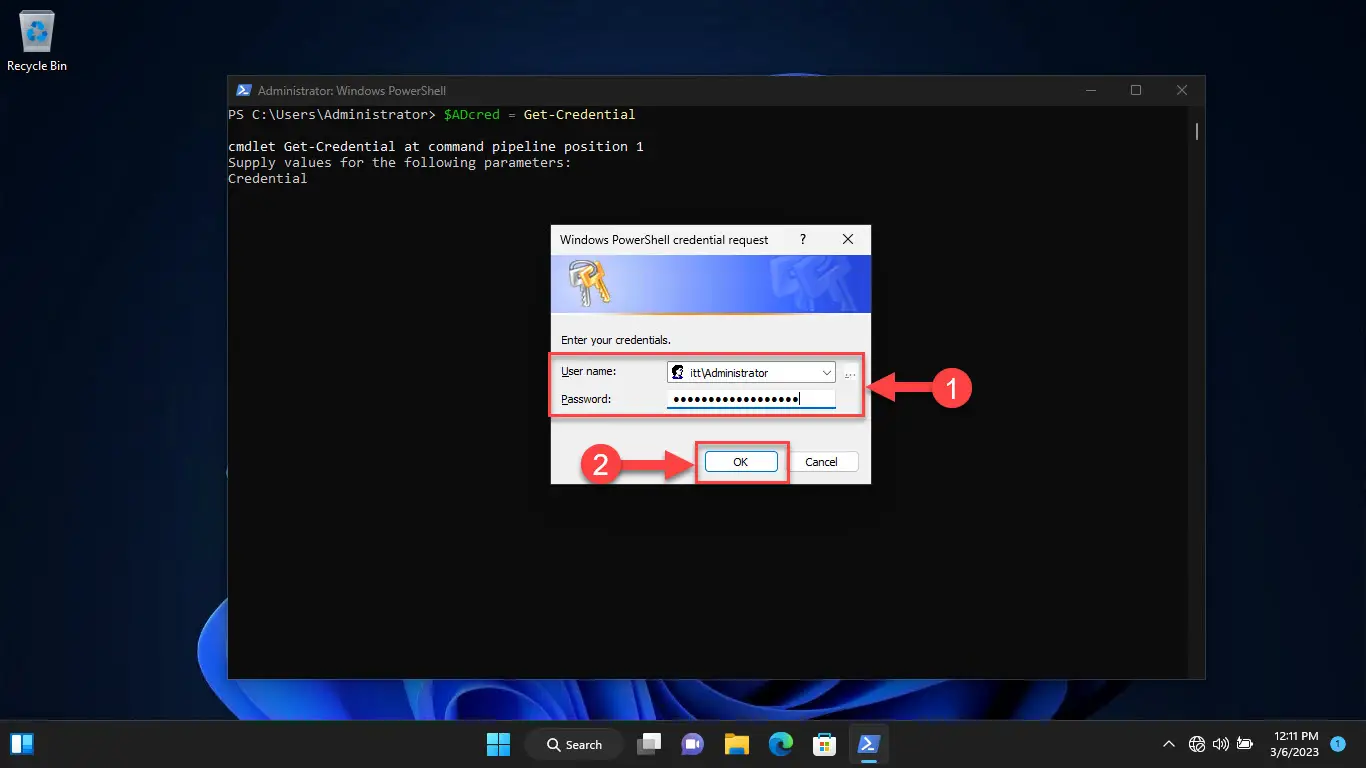Image resolution: width=1366 pixels, height=768 pixels.
Task: Click the 'Enter your credentials.' text
Action: [x=616, y=341]
